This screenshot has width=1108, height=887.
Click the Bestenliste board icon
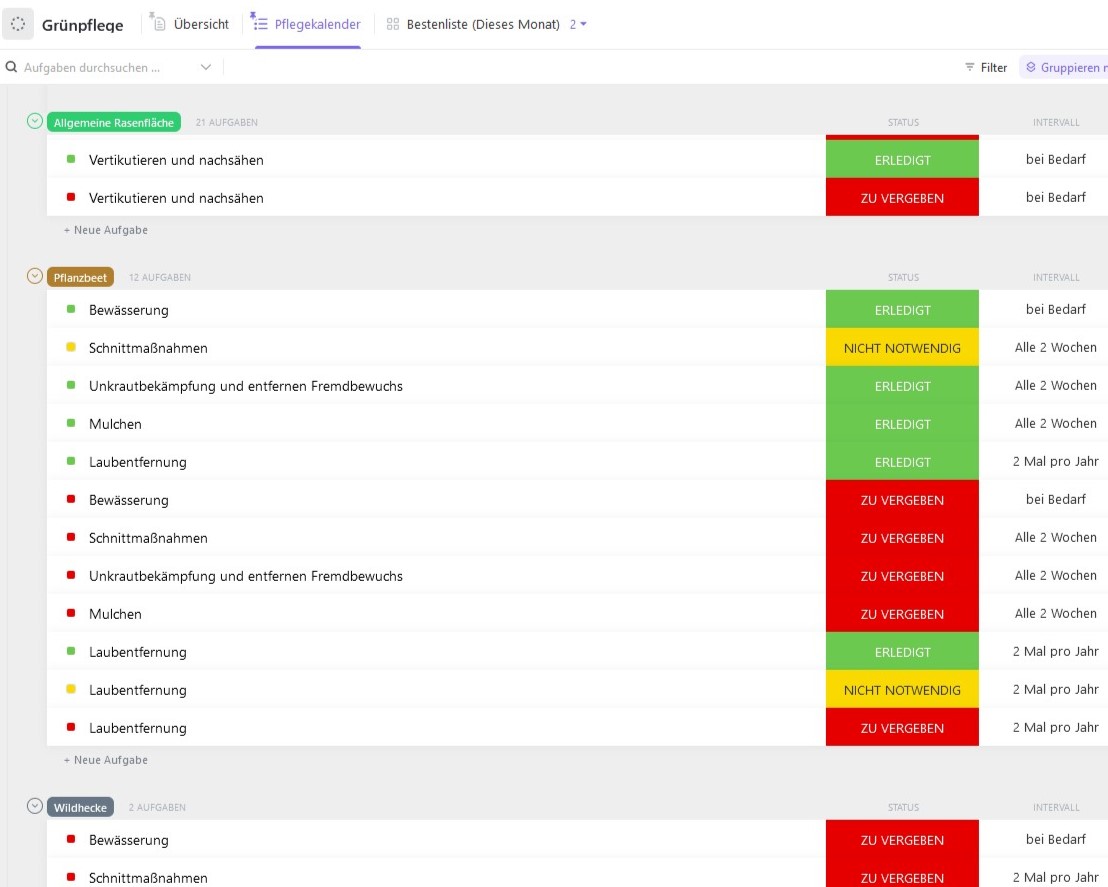(x=393, y=24)
